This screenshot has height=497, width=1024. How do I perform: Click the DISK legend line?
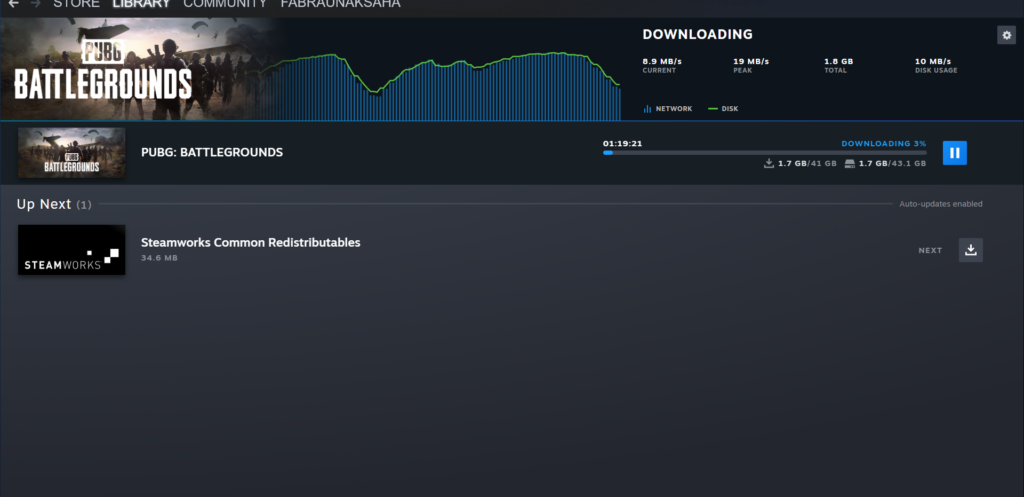pyautogui.click(x=712, y=109)
